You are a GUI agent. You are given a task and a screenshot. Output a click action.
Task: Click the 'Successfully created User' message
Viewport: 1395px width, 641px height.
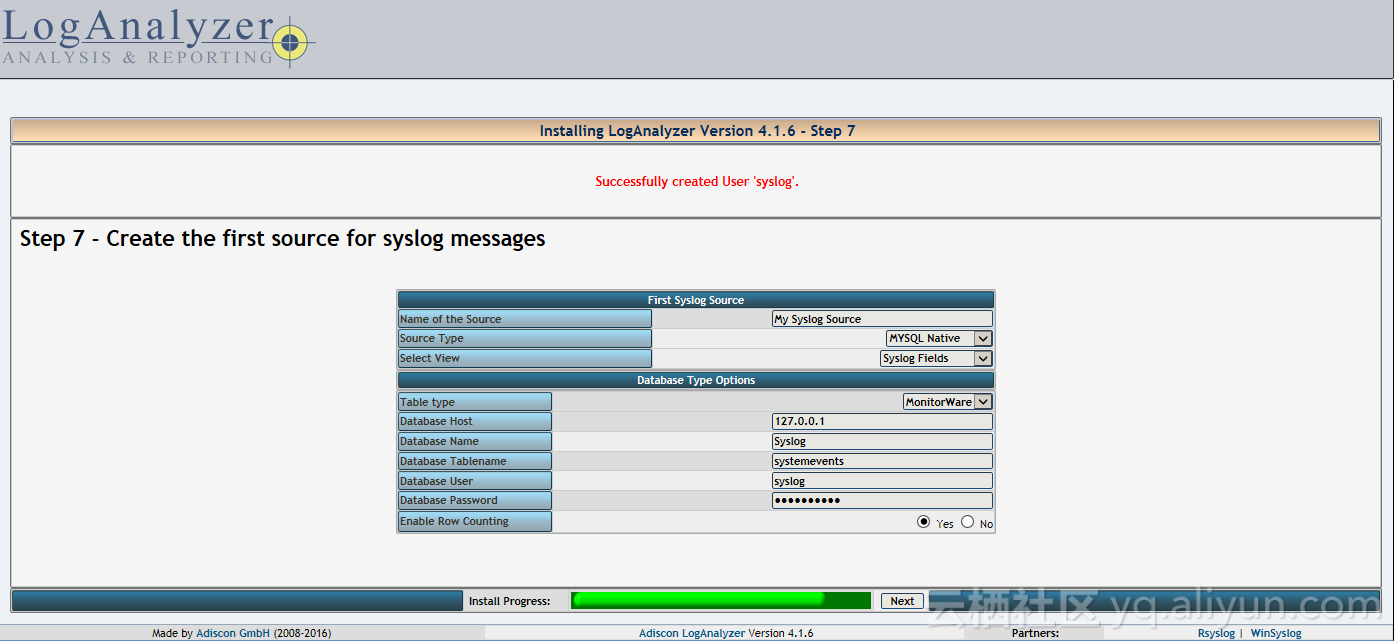click(x=697, y=182)
